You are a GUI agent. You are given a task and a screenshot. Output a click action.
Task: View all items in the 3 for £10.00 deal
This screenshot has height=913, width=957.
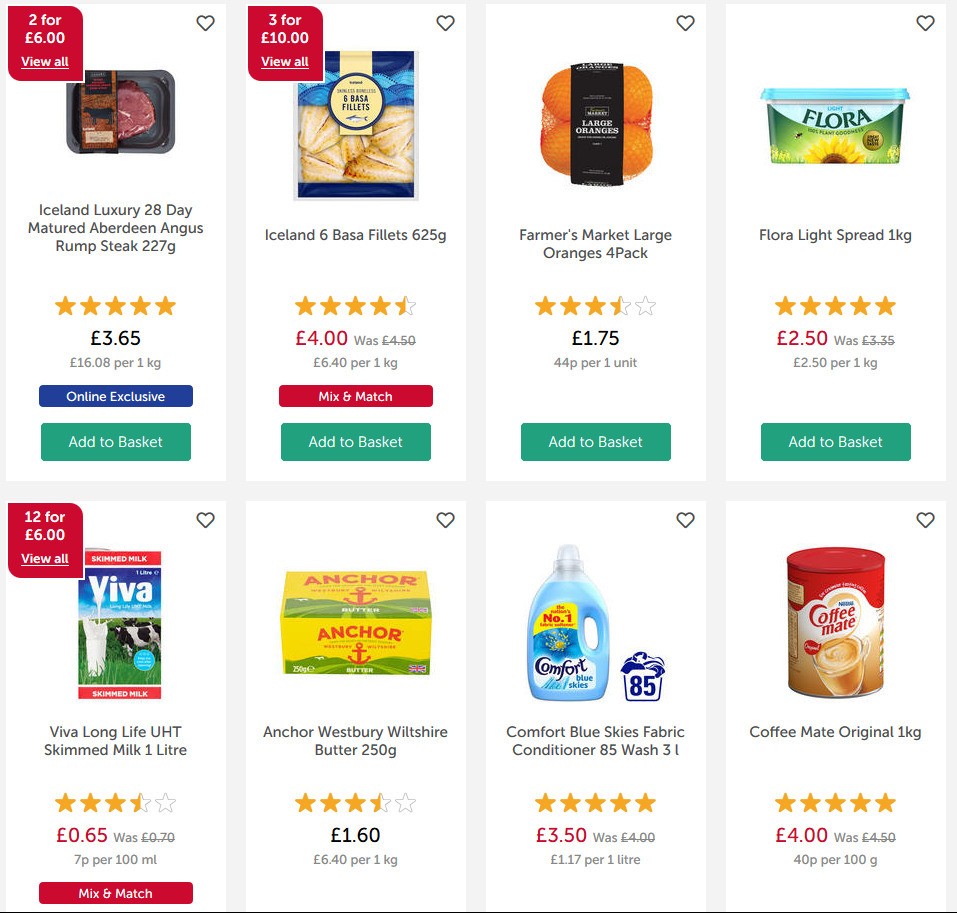point(284,61)
